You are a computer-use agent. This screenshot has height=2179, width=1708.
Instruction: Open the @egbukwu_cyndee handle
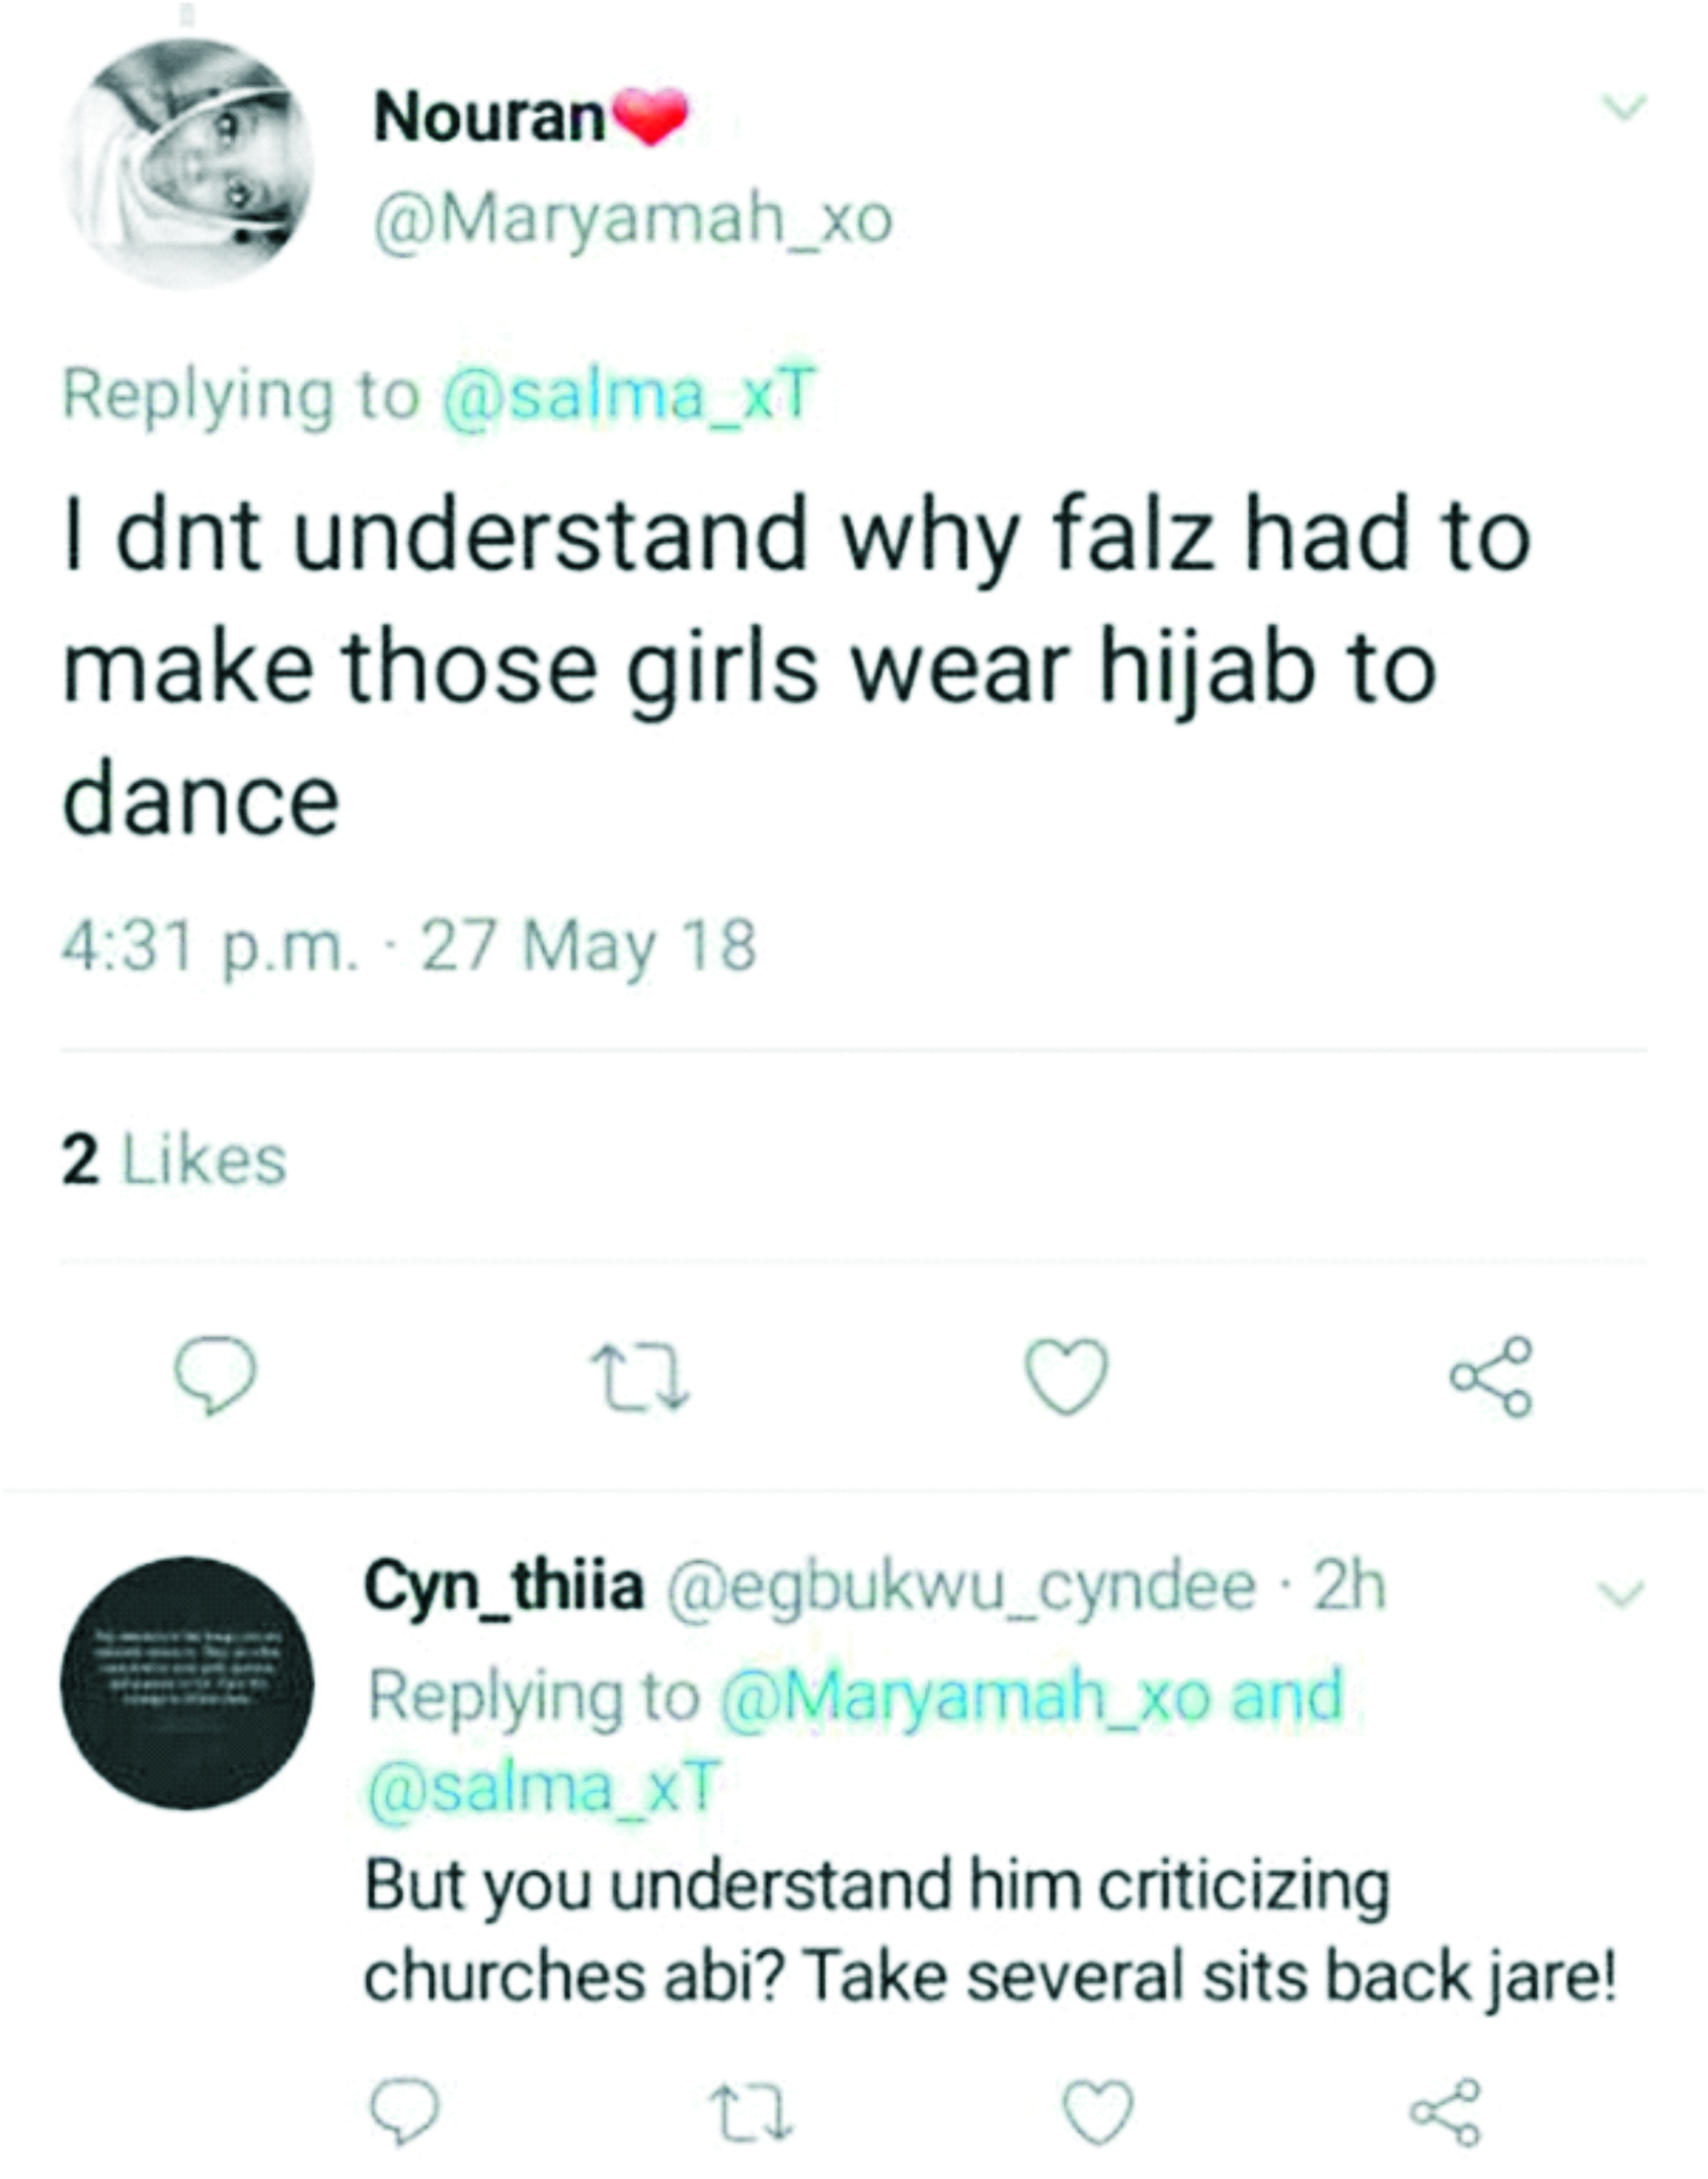pos(960,1588)
